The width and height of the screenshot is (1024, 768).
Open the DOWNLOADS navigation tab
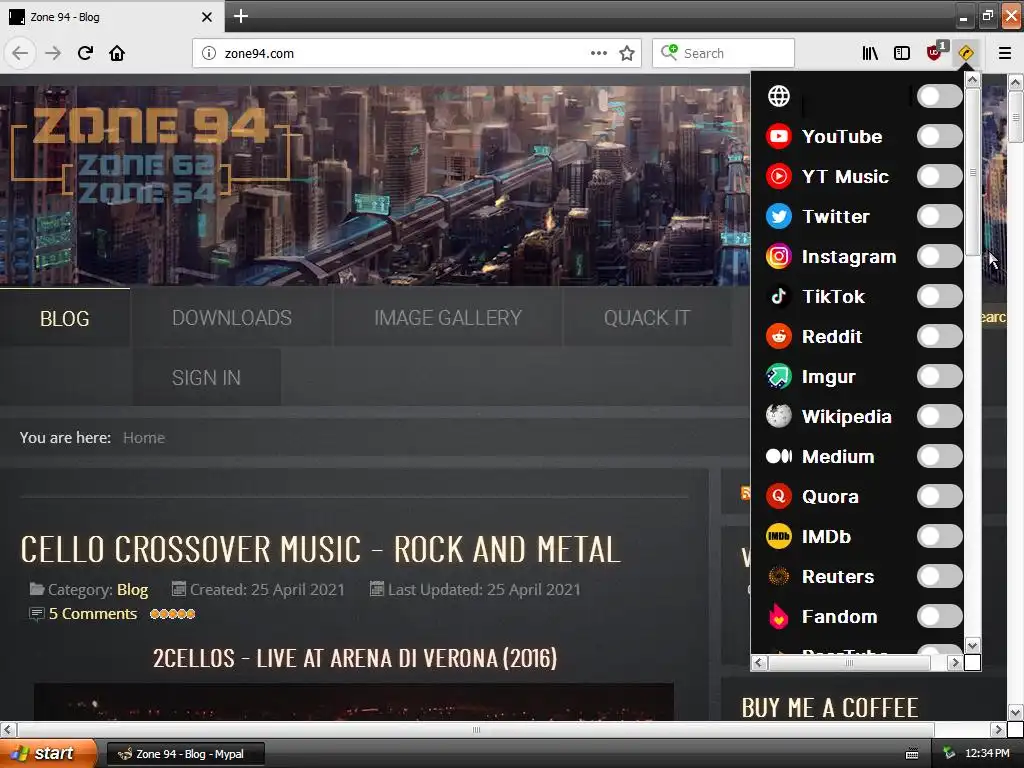tap(232, 318)
